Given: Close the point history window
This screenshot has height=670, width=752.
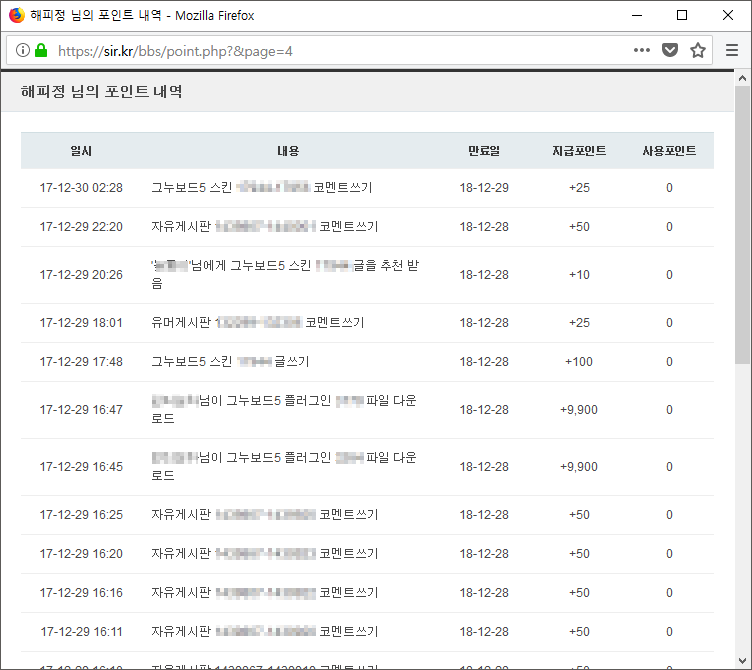Looking at the screenshot, I should [x=728, y=15].
